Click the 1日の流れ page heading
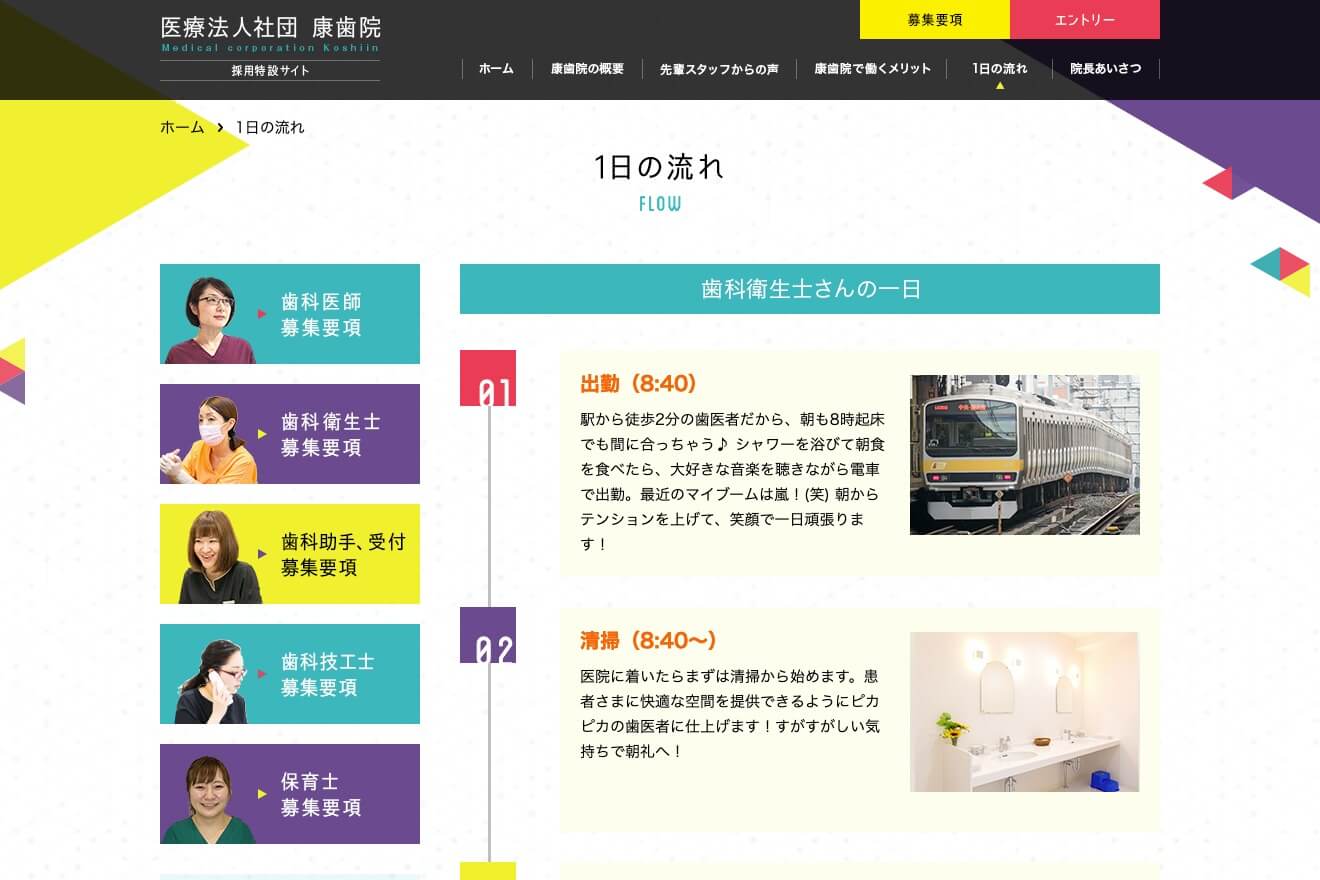The image size is (1320, 880). tap(659, 167)
